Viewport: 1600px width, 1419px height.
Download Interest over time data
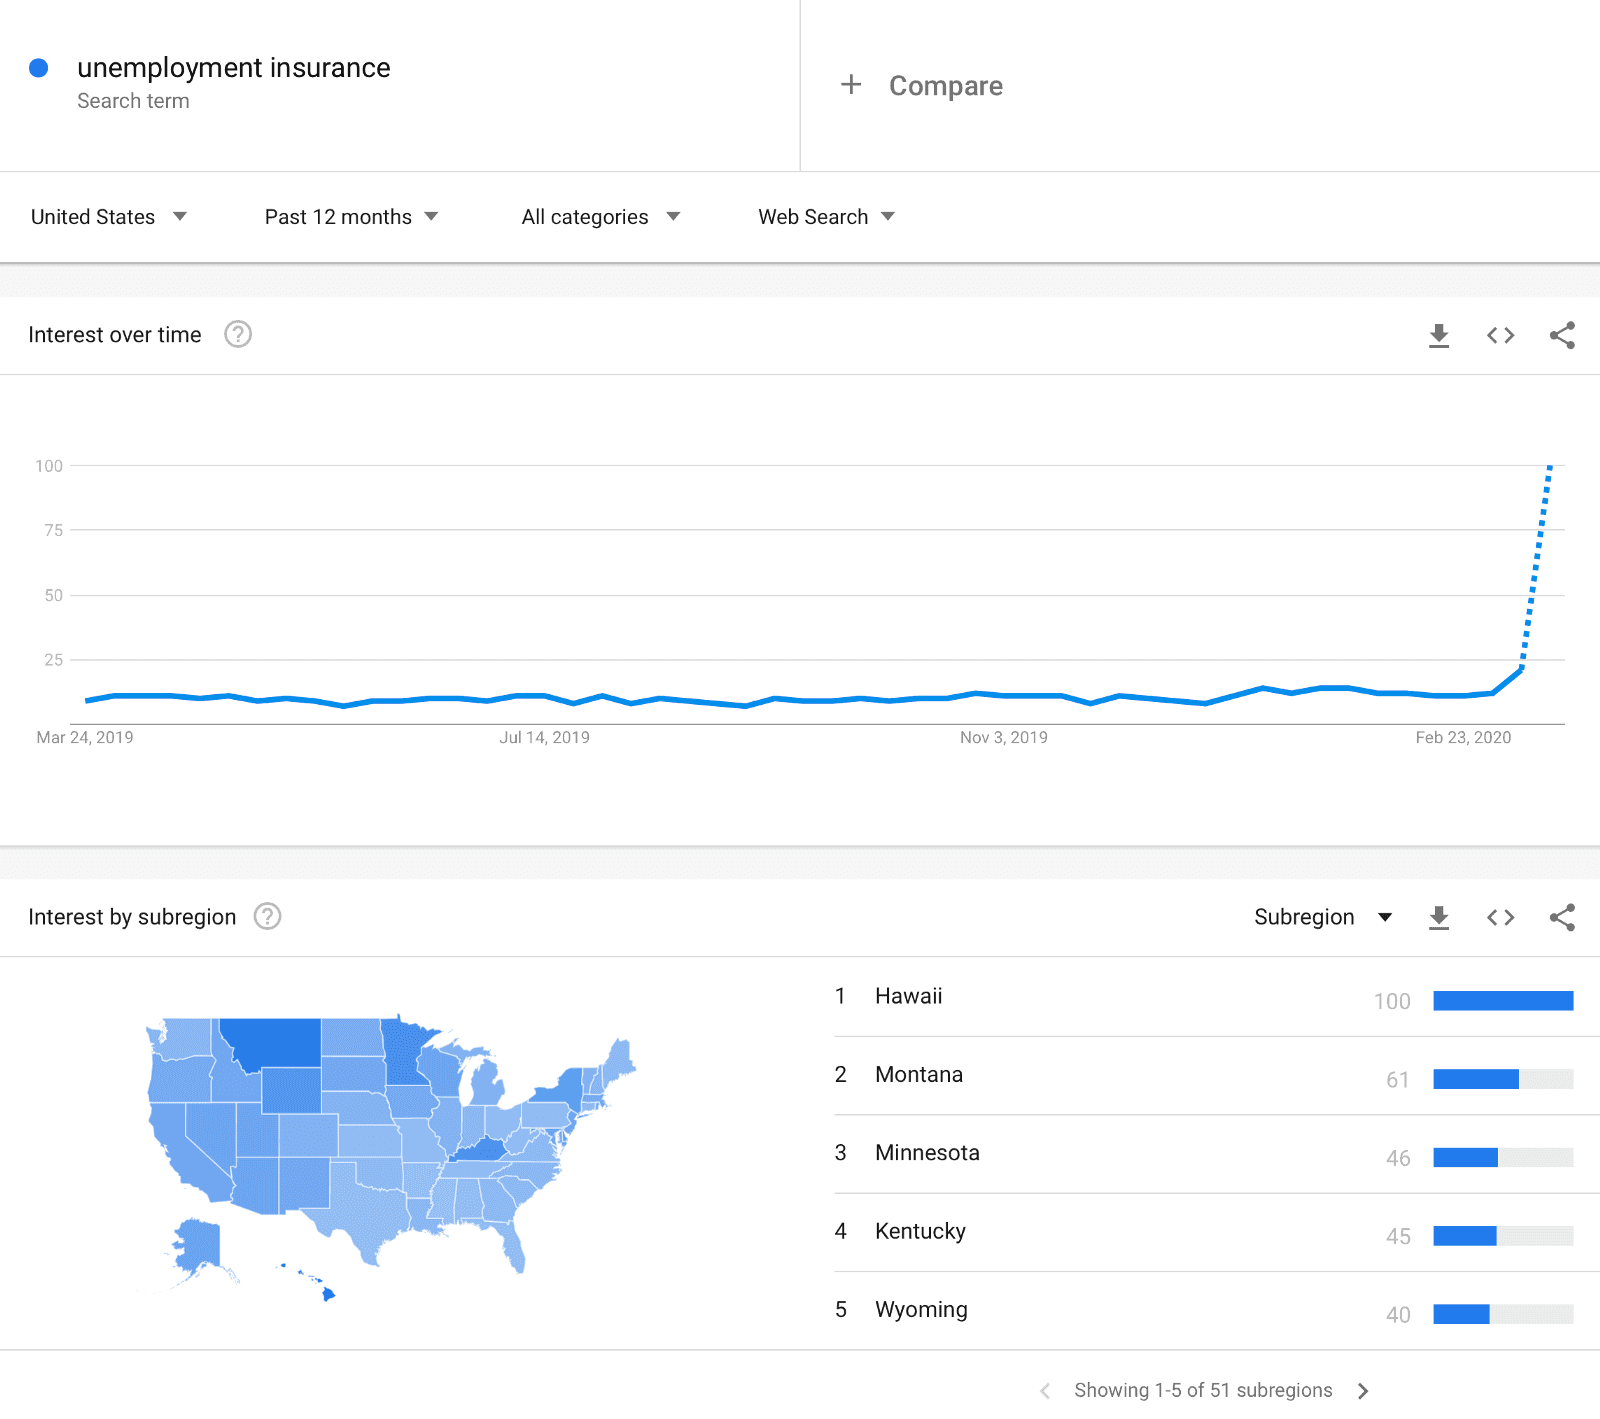click(x=1439, y=335)
